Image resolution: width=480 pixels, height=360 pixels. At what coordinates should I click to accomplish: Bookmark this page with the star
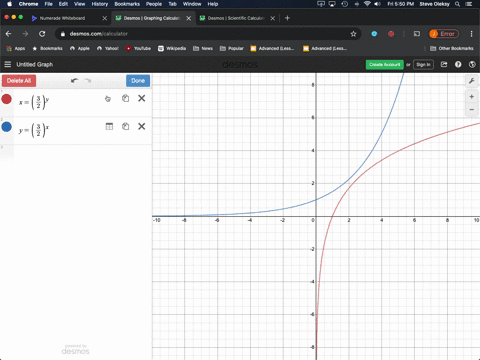tap(353, 34)
